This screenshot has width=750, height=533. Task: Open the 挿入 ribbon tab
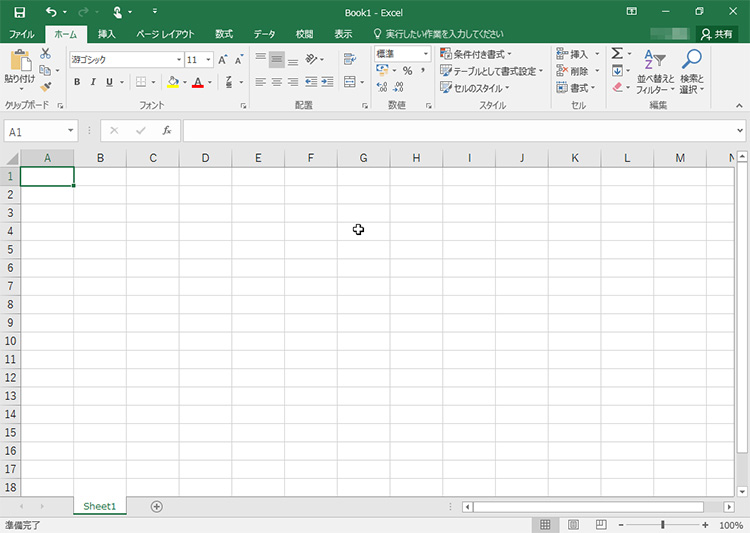click(106, 34)
